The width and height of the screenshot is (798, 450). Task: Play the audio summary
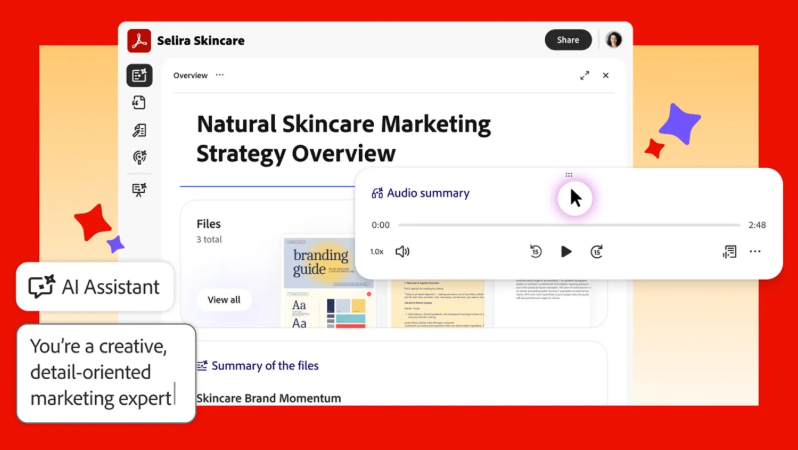566,251
